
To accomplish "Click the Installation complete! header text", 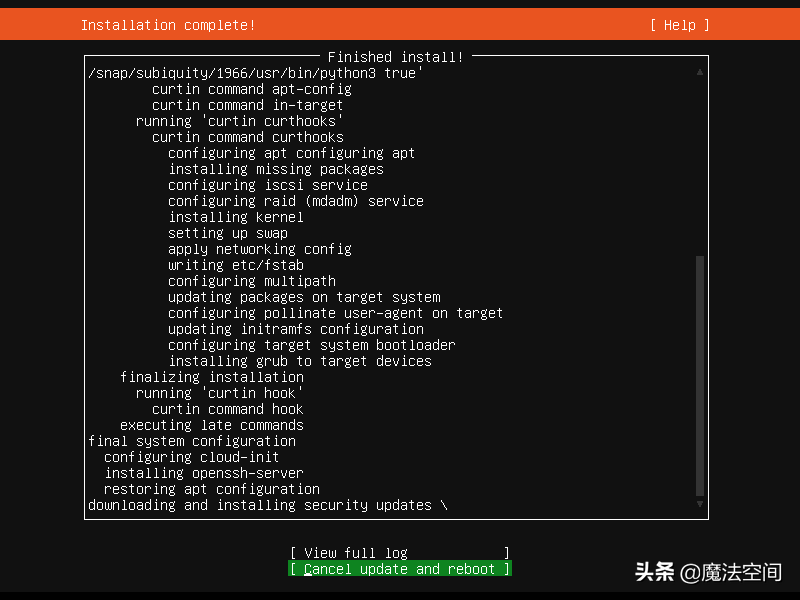I will pos(168,25).
